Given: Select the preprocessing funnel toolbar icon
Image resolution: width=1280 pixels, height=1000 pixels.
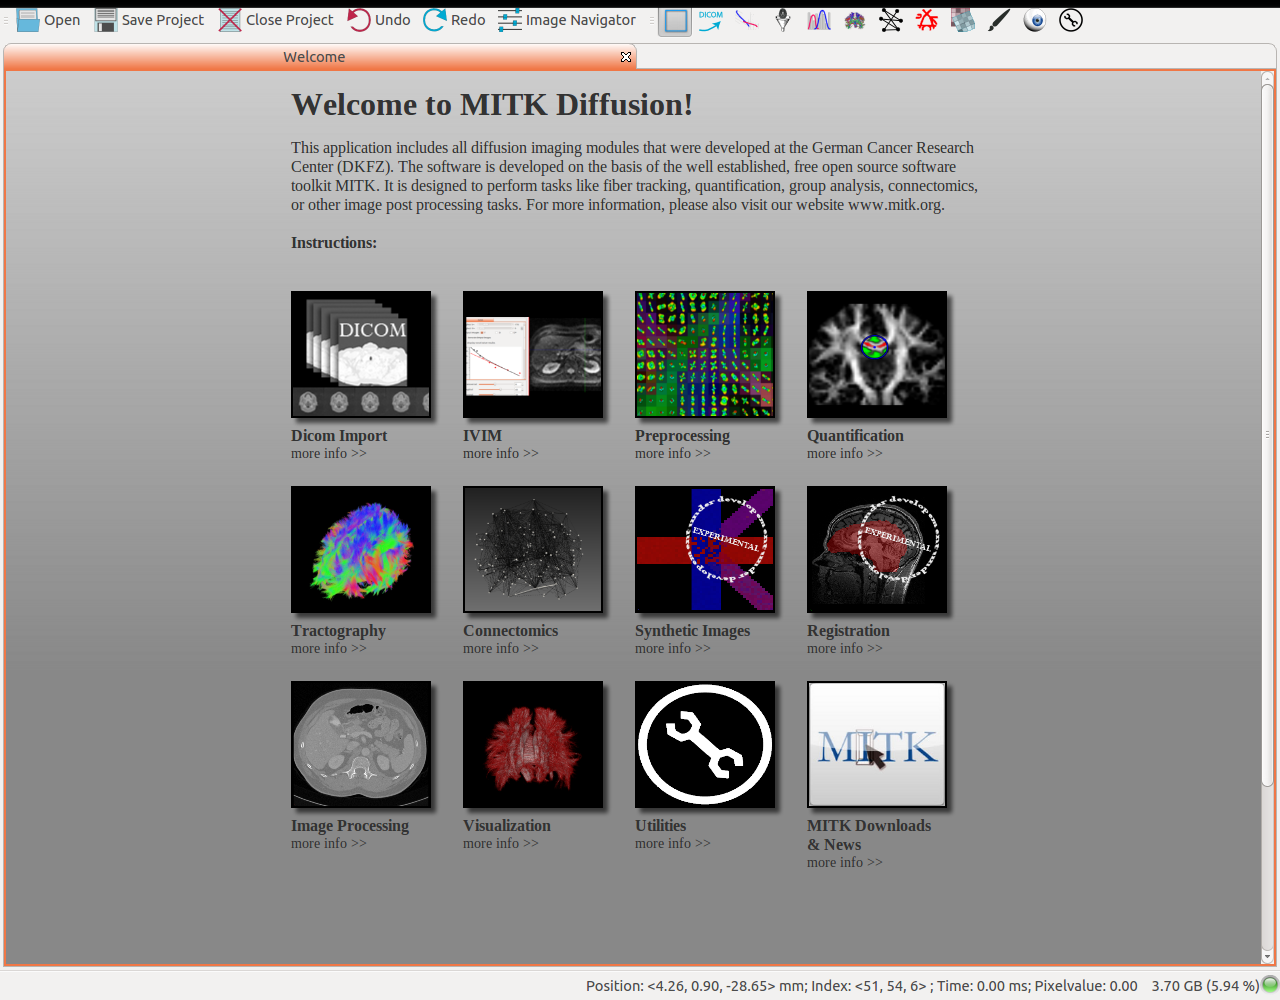Looking at the screenshot, I should pos(783,20).
